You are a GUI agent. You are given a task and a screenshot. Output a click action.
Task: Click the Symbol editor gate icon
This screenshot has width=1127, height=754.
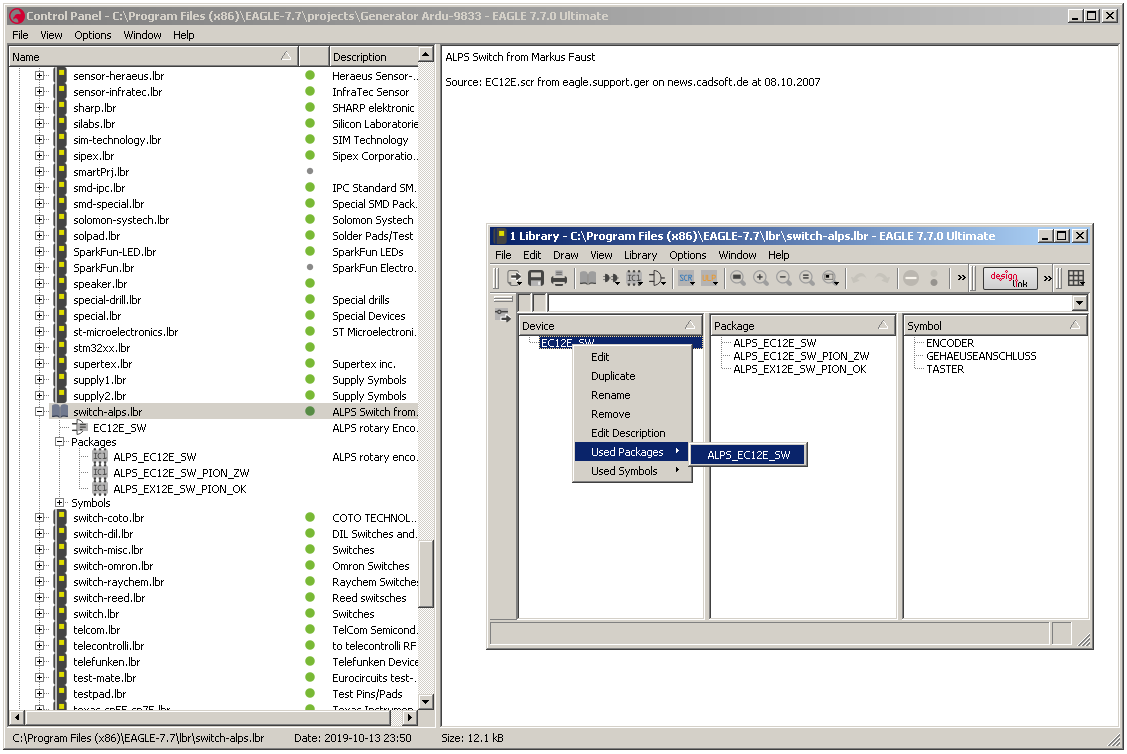click(657, 279)
